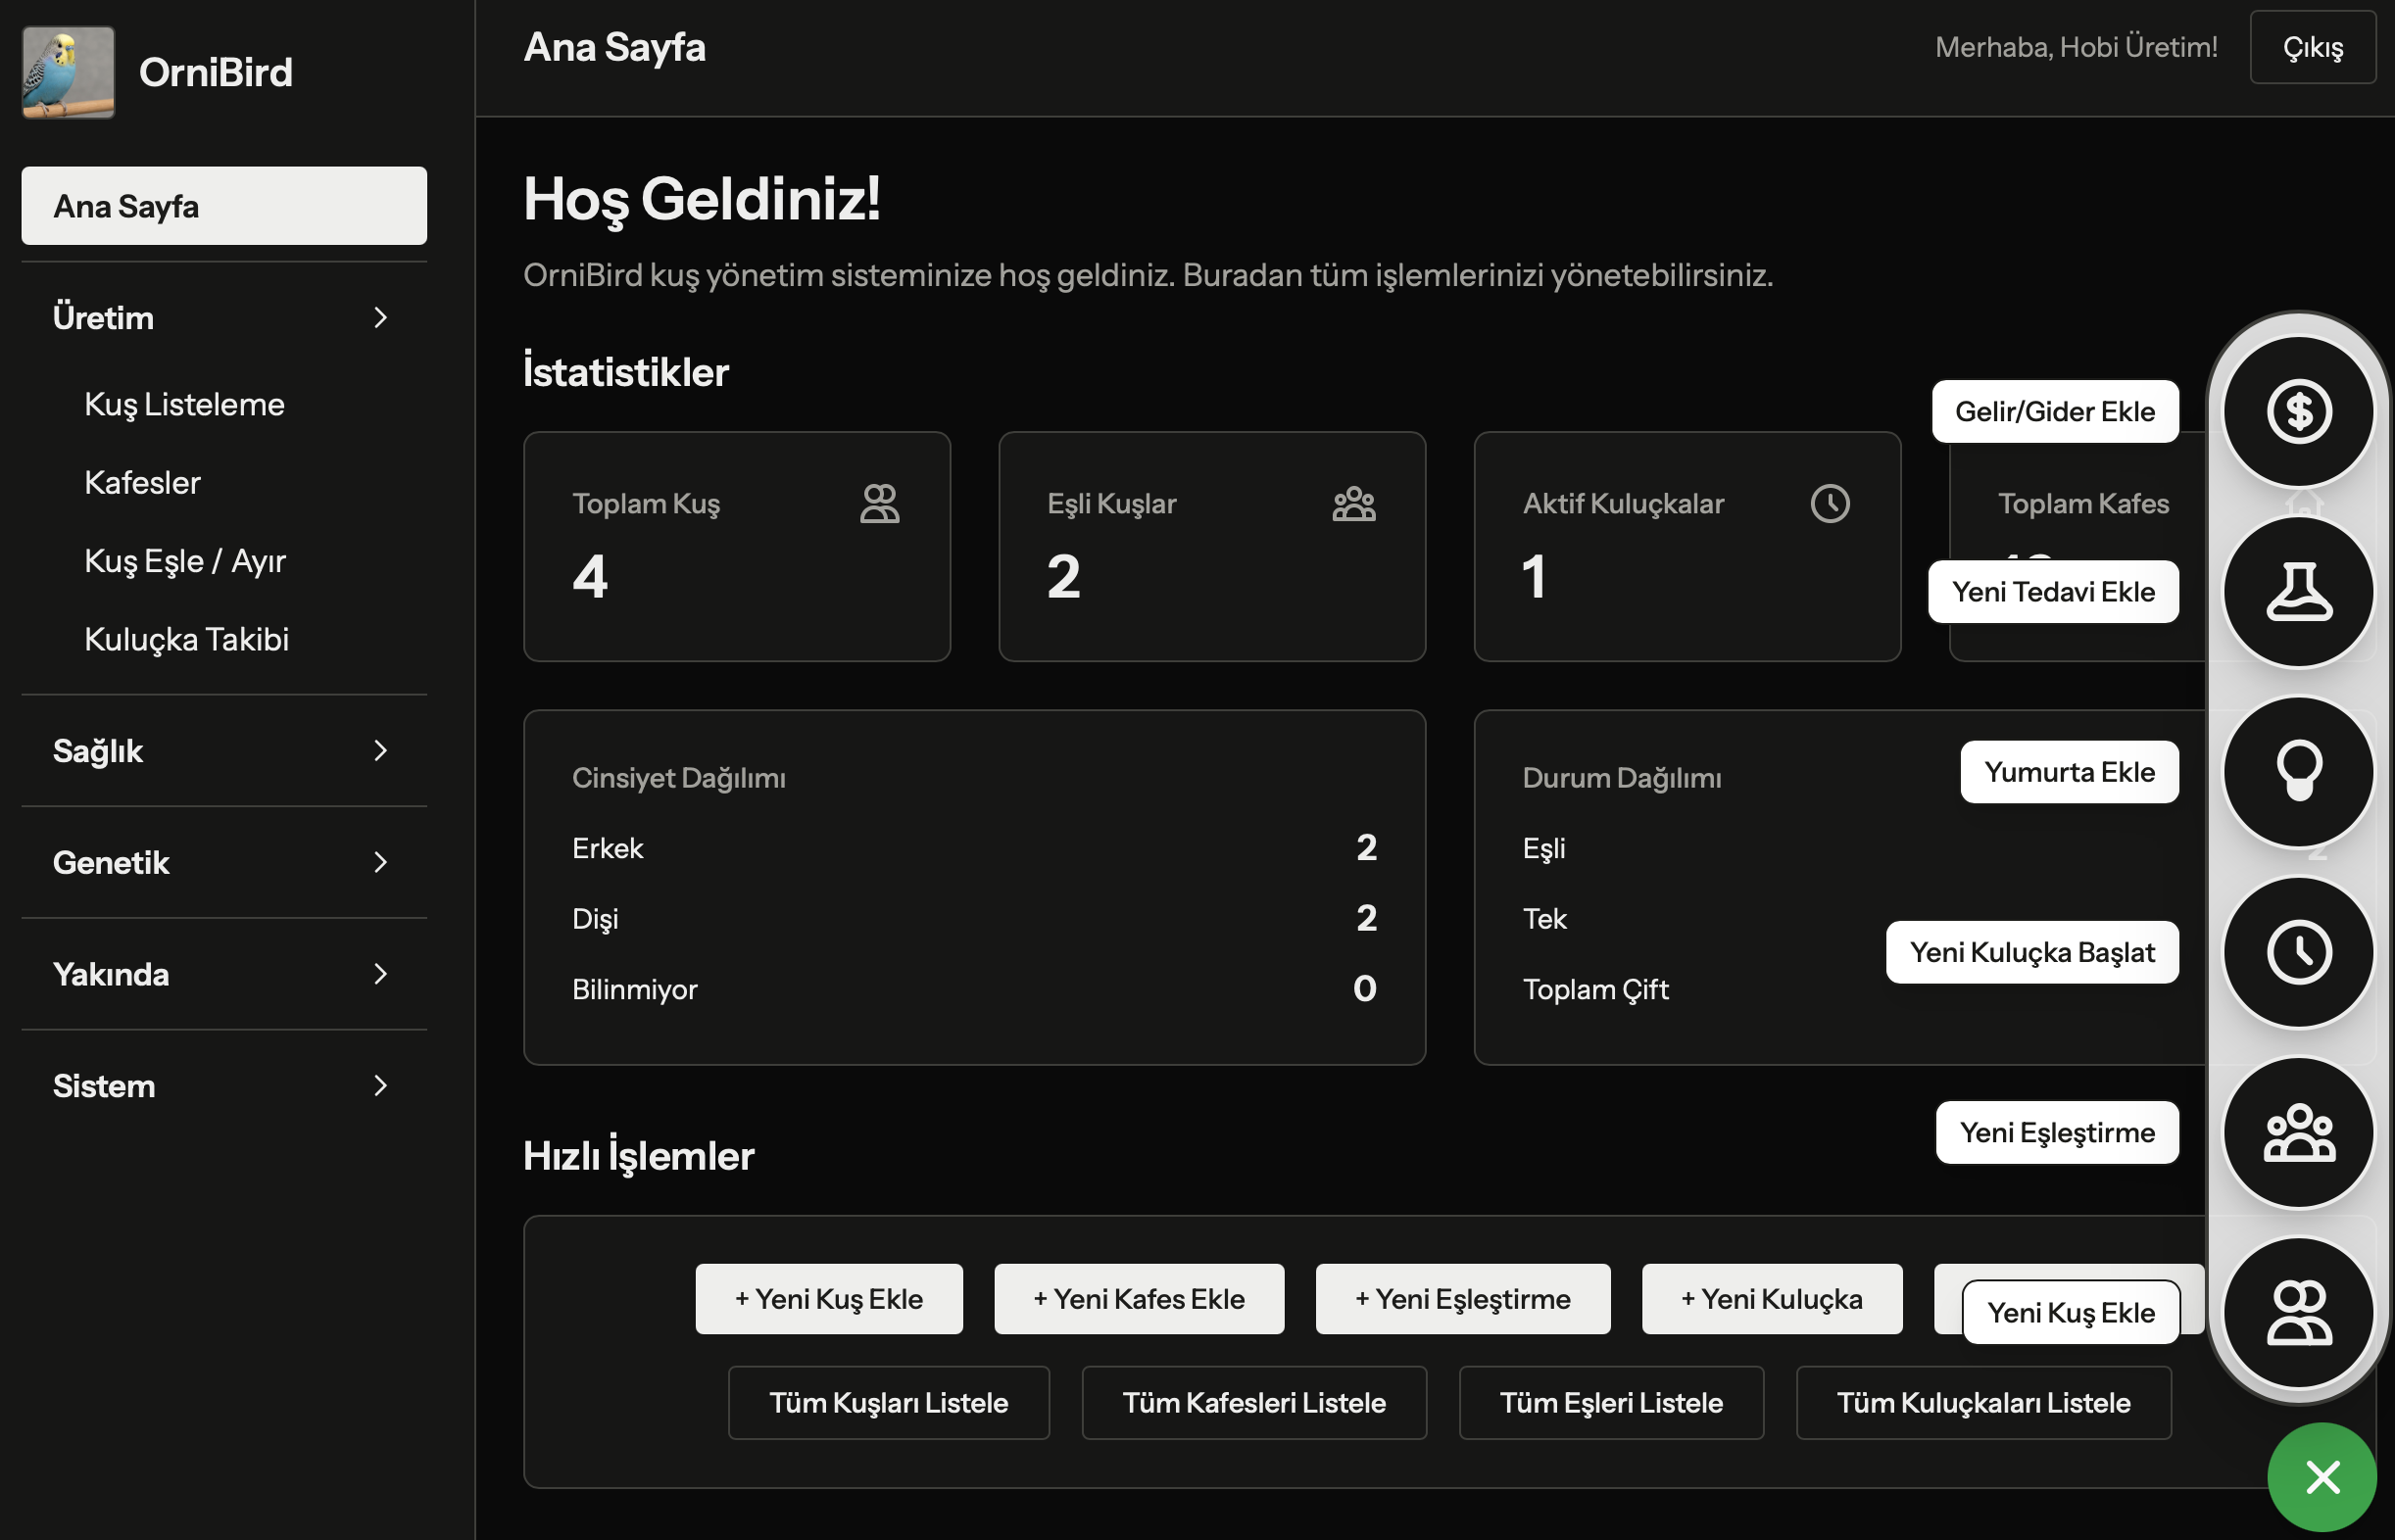Click the OrniBird budgie logo

pos(67,72)
